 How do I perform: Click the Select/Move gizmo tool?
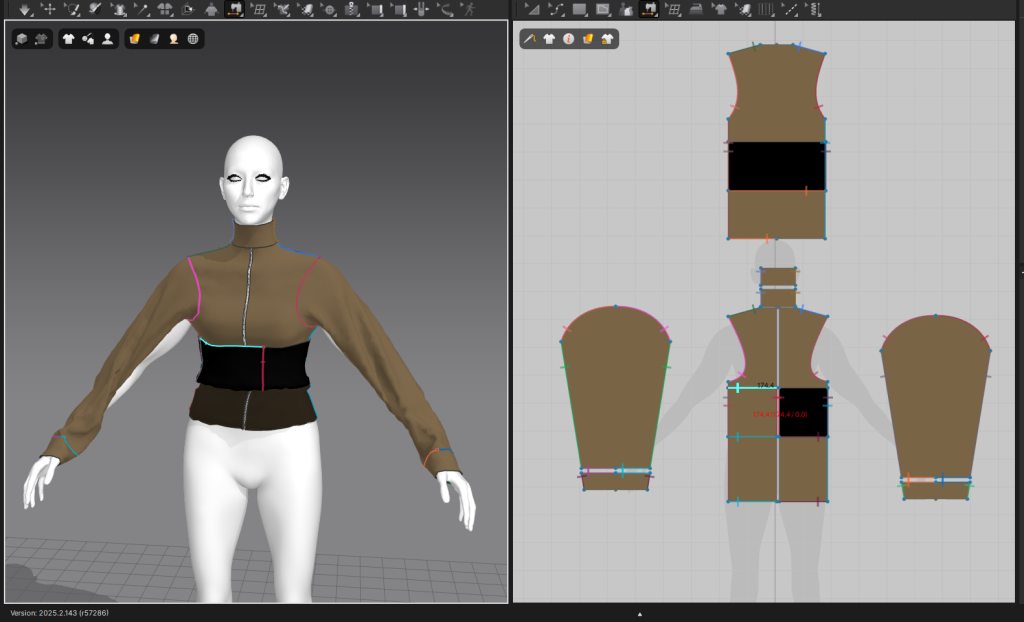pos(48,9)
